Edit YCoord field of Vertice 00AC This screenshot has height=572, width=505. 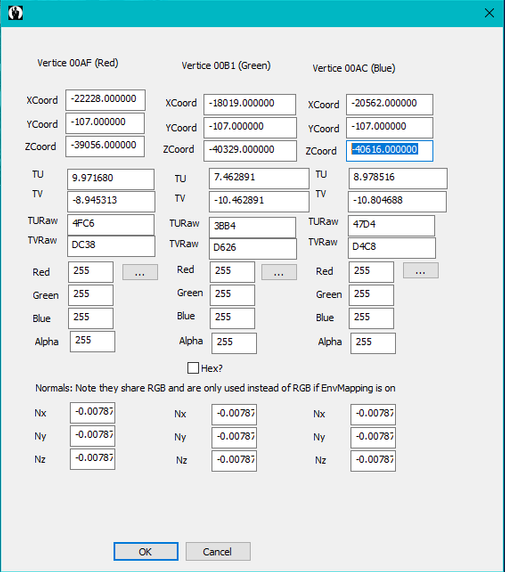pos(390,127)
